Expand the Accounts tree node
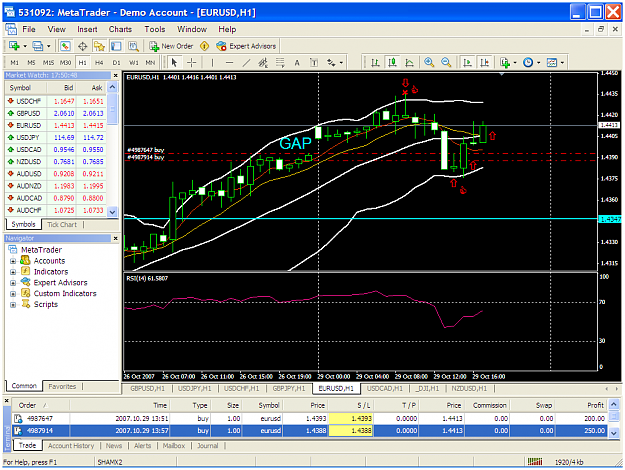Image resolution: width=625 pixels, height=470 pixels. click(x=13, y=262)
